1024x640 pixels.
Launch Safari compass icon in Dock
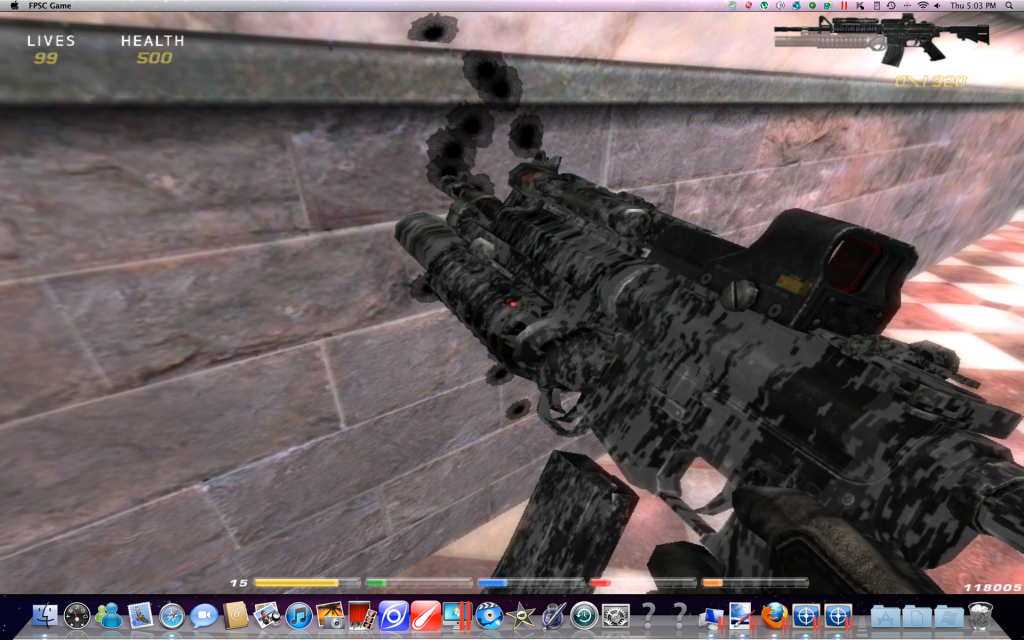click(172, 616)
